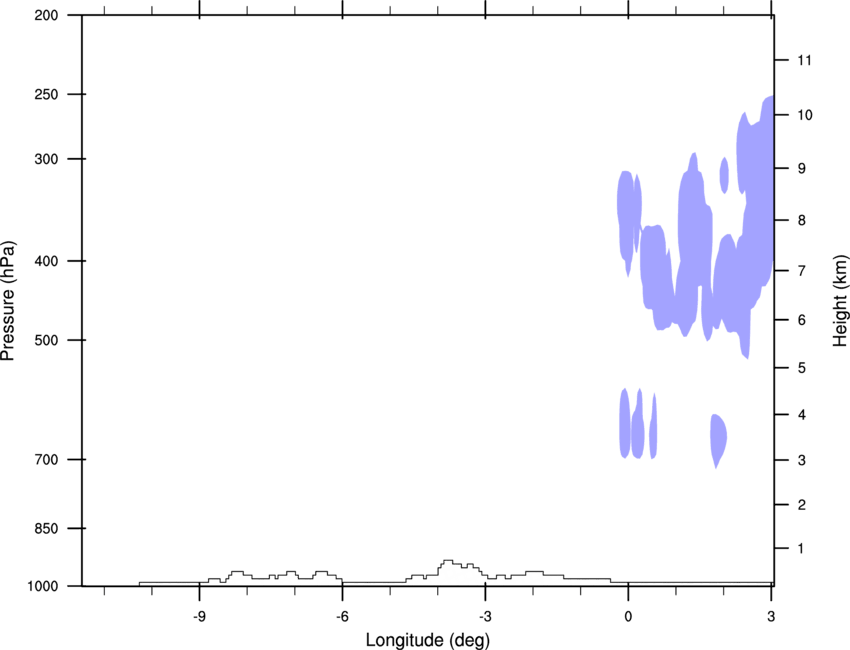
Task: Pick the 7 km height label
Action: [x=802, y=271]
